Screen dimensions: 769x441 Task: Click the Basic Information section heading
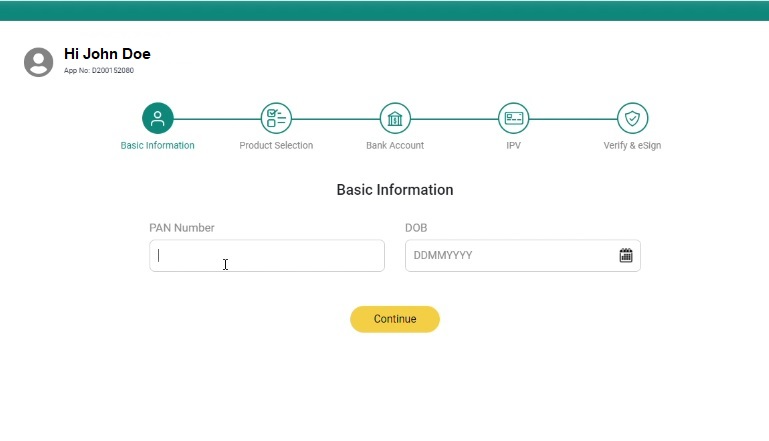[x=395, y=190]
